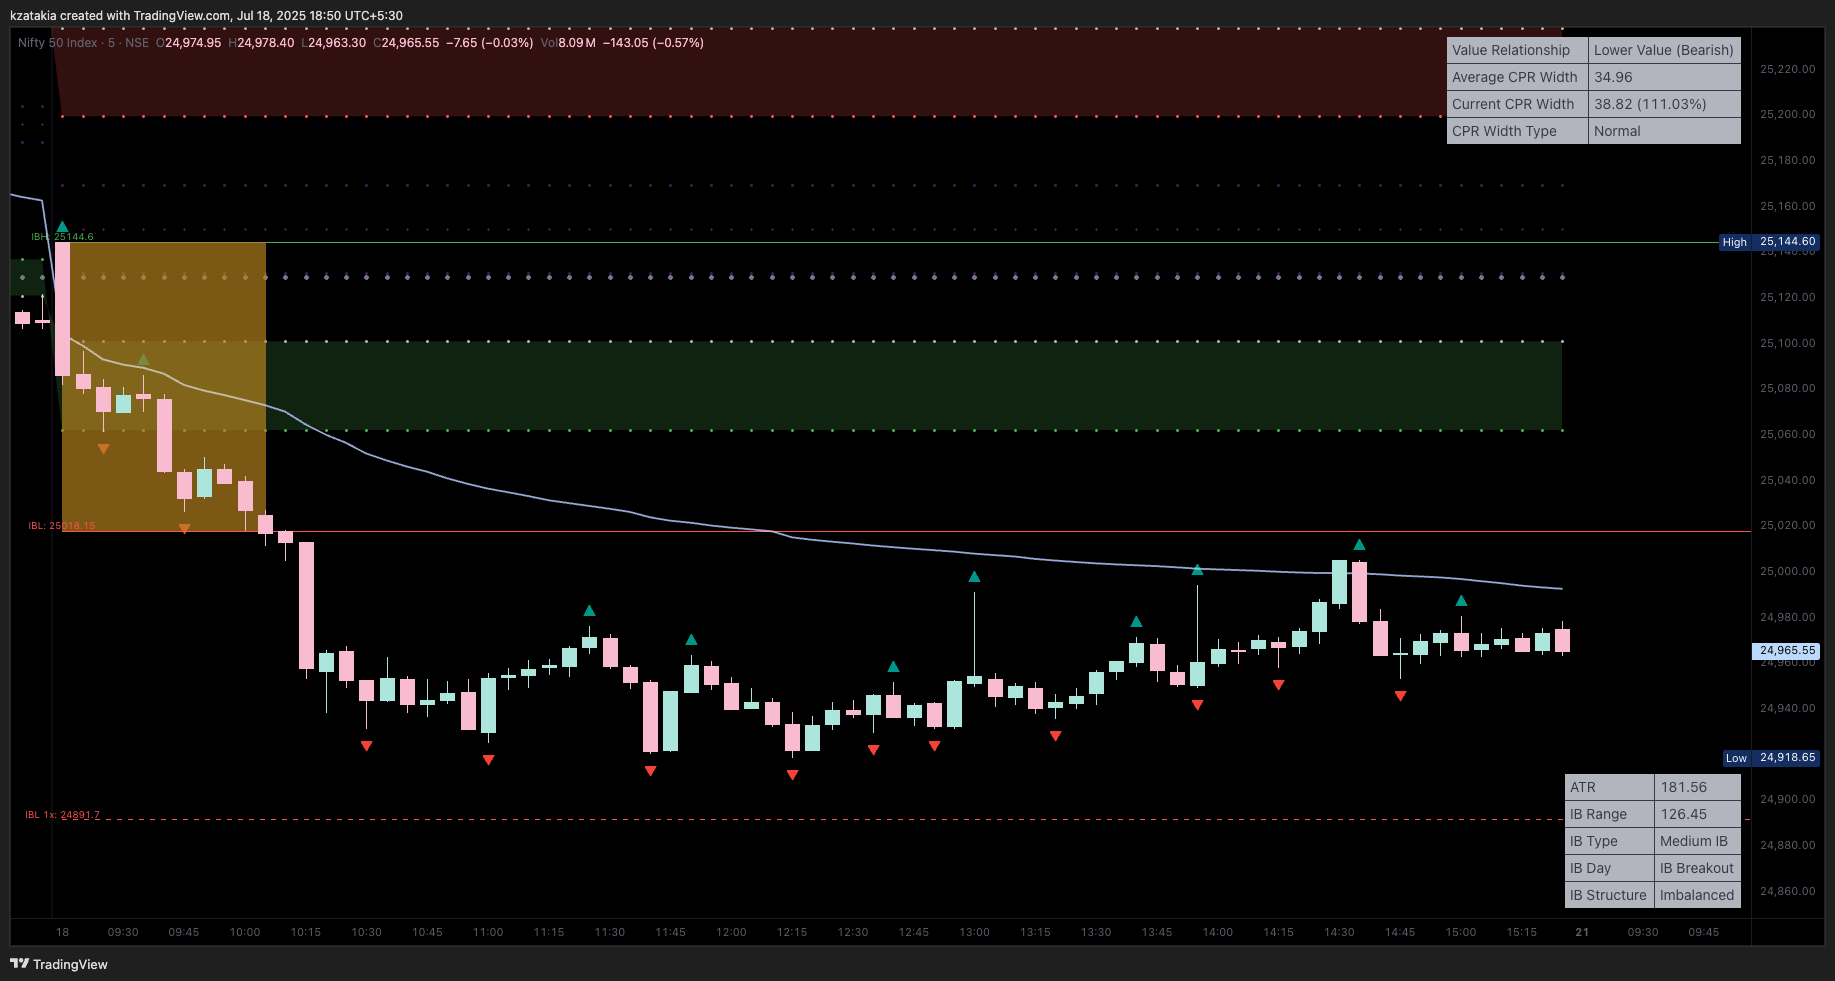Click the Low 24,918.65 price label
Image resolution: width=1835 pixels, height=981 pixels.
click(1771, 758)
